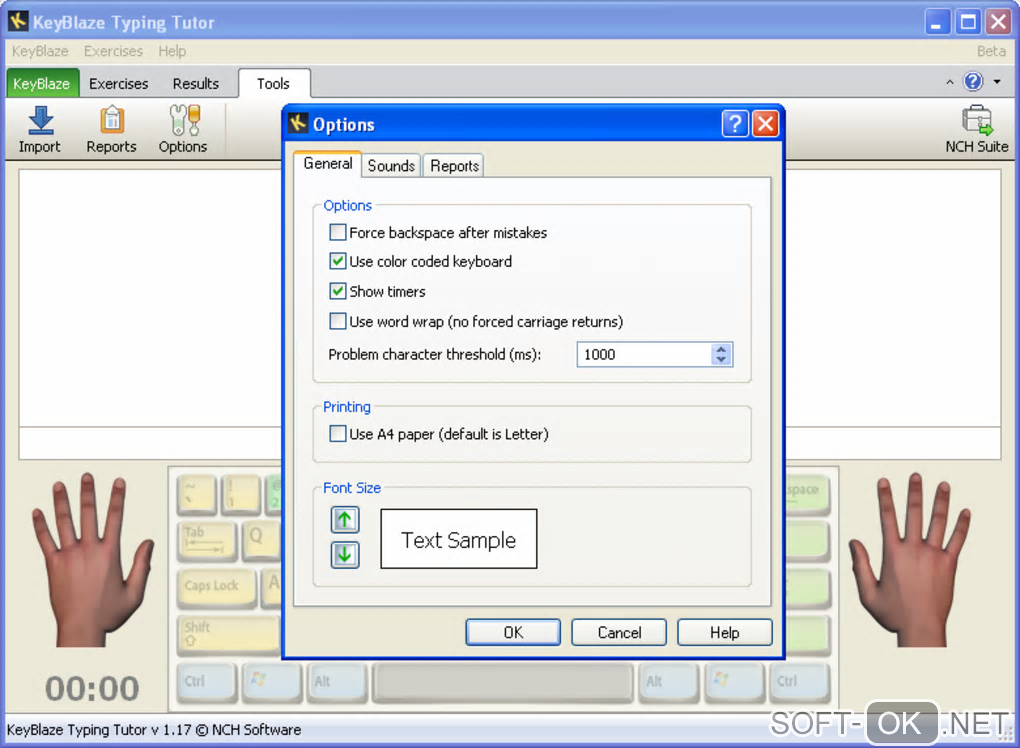Increment the problem character threshold
Screen dimensions: 1020x748
tap(721, 349)
